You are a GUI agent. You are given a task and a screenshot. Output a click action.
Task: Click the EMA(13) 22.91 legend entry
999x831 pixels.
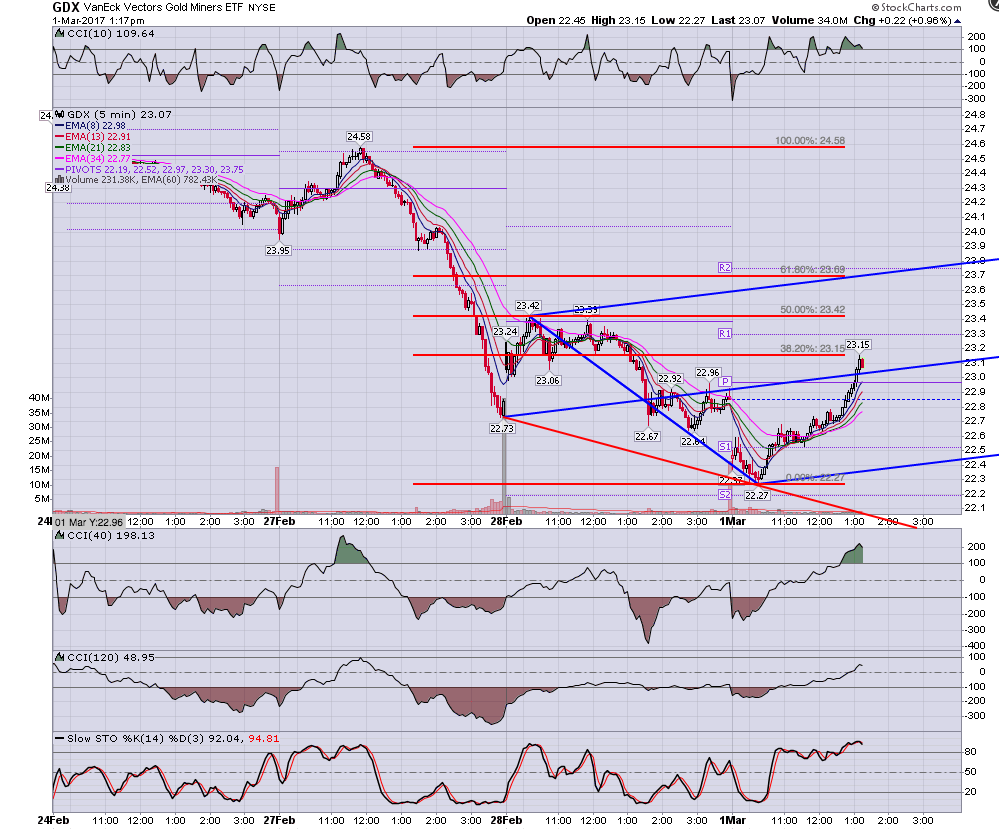97,137
